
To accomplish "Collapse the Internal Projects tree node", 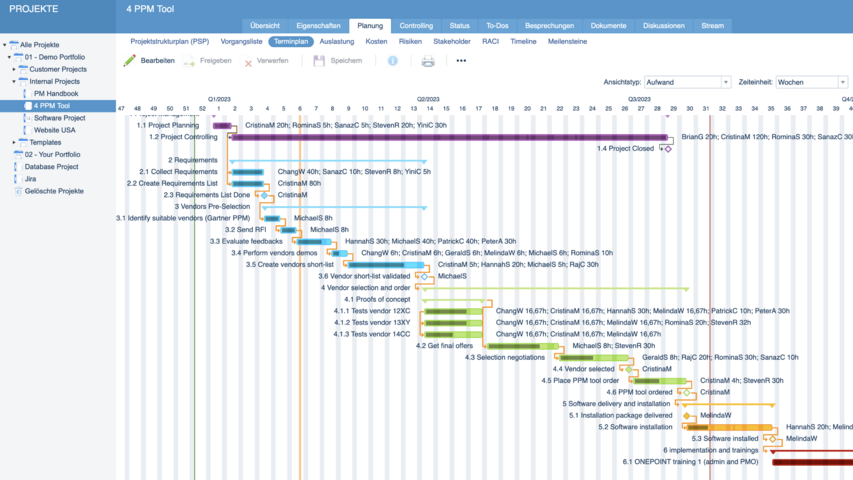I will pos(14,81).
